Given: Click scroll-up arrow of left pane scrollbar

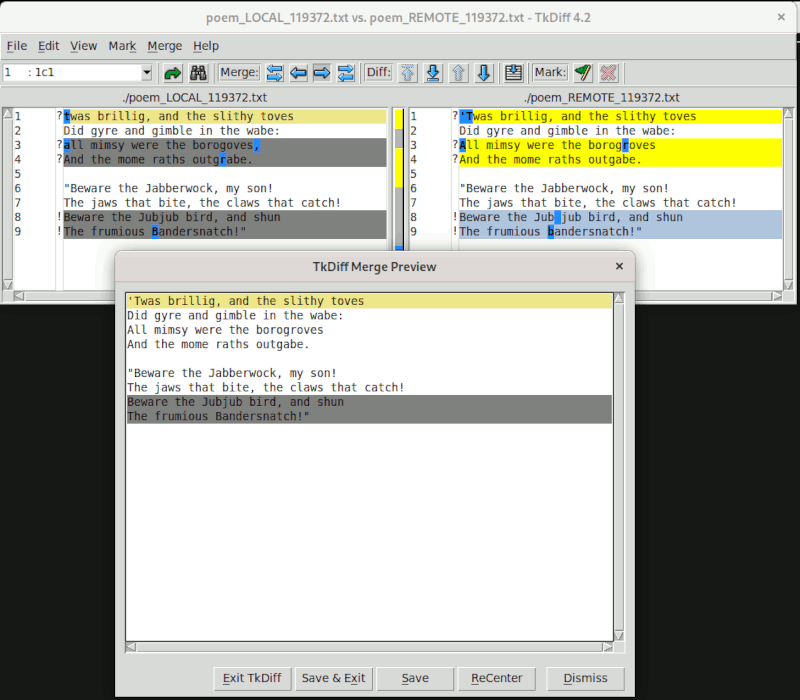Looking at the screenshot, I should [x=8, y=114].
